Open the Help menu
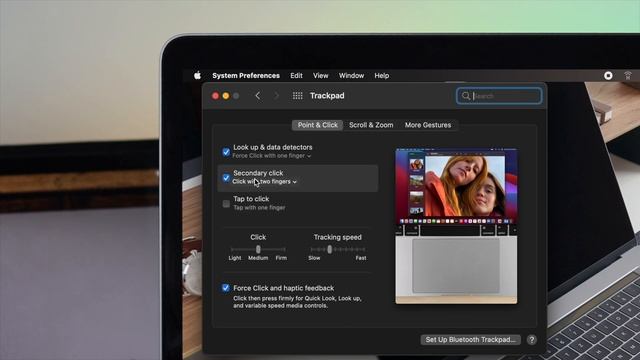The image size is (640, 360). (x=382, y=76)
